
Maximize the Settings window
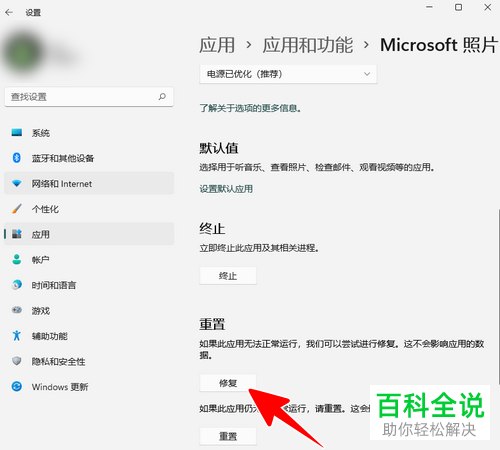pyautogui.click(x=458, y=7)
